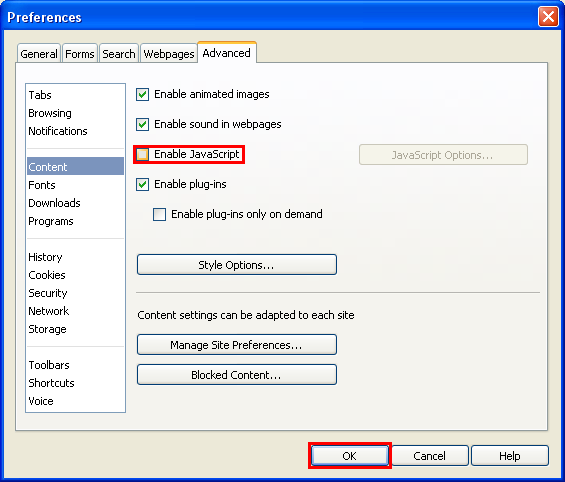The image size is (565, 482).
Task: Toggle Enable animated images checkbox
Action: tap(142, 94)
